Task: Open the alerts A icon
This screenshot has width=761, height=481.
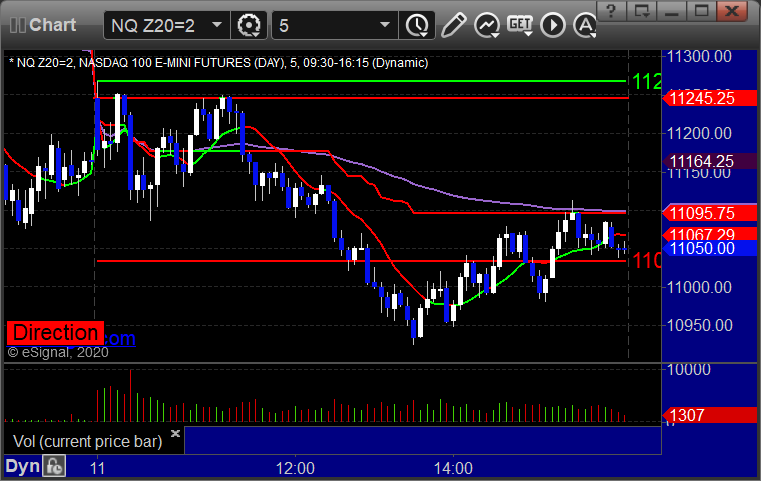Action: click(585, 25)
